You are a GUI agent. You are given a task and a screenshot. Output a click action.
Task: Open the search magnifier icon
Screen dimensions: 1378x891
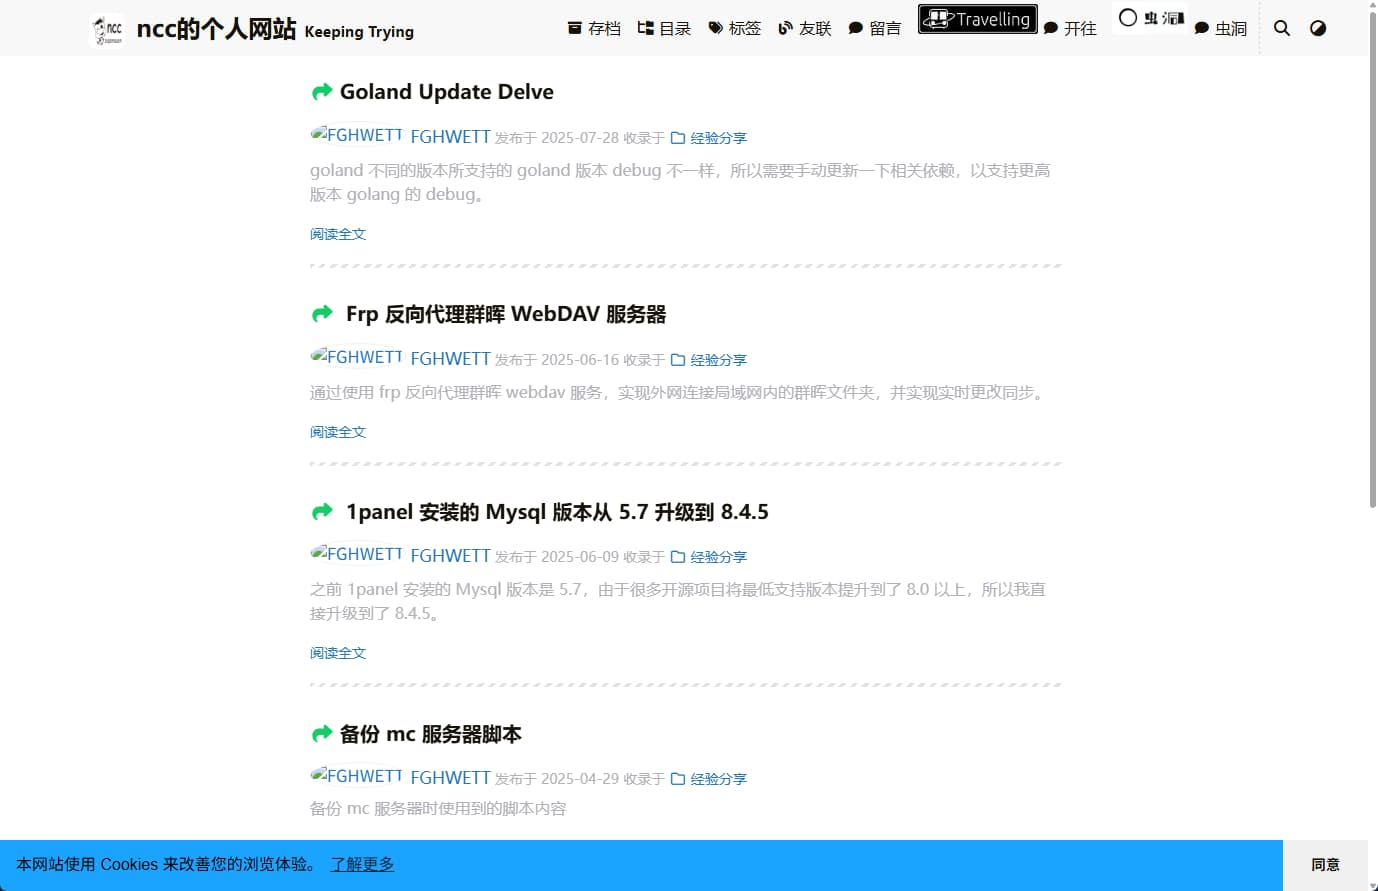[1281, 28]
